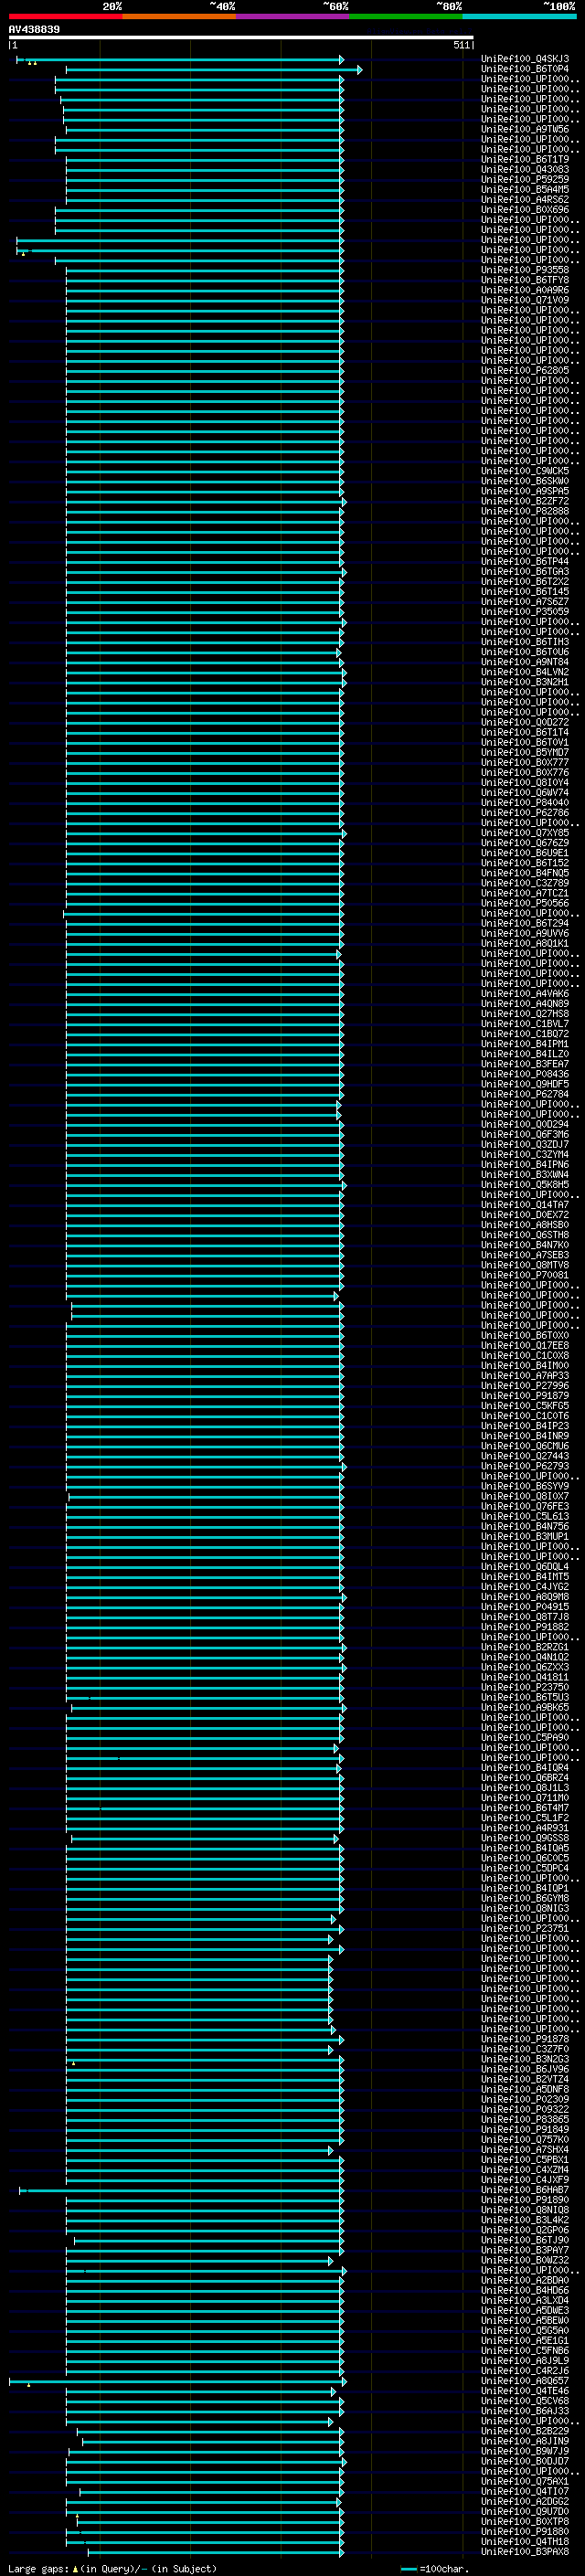585x2576 pixels.
Task: Open UniRef100_A7AP33 entry
Action: click(525, 1376)
